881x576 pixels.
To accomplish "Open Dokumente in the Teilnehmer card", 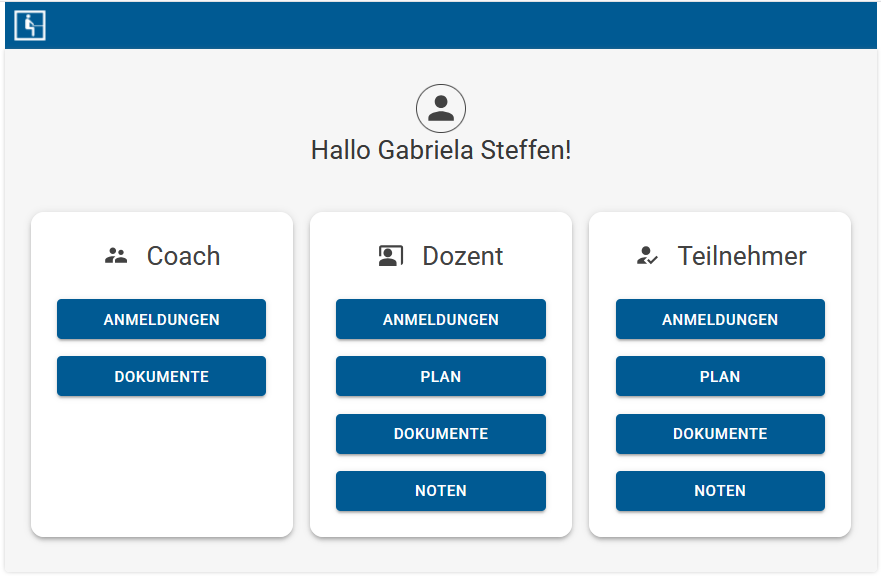I will click(x=720, y=434).
